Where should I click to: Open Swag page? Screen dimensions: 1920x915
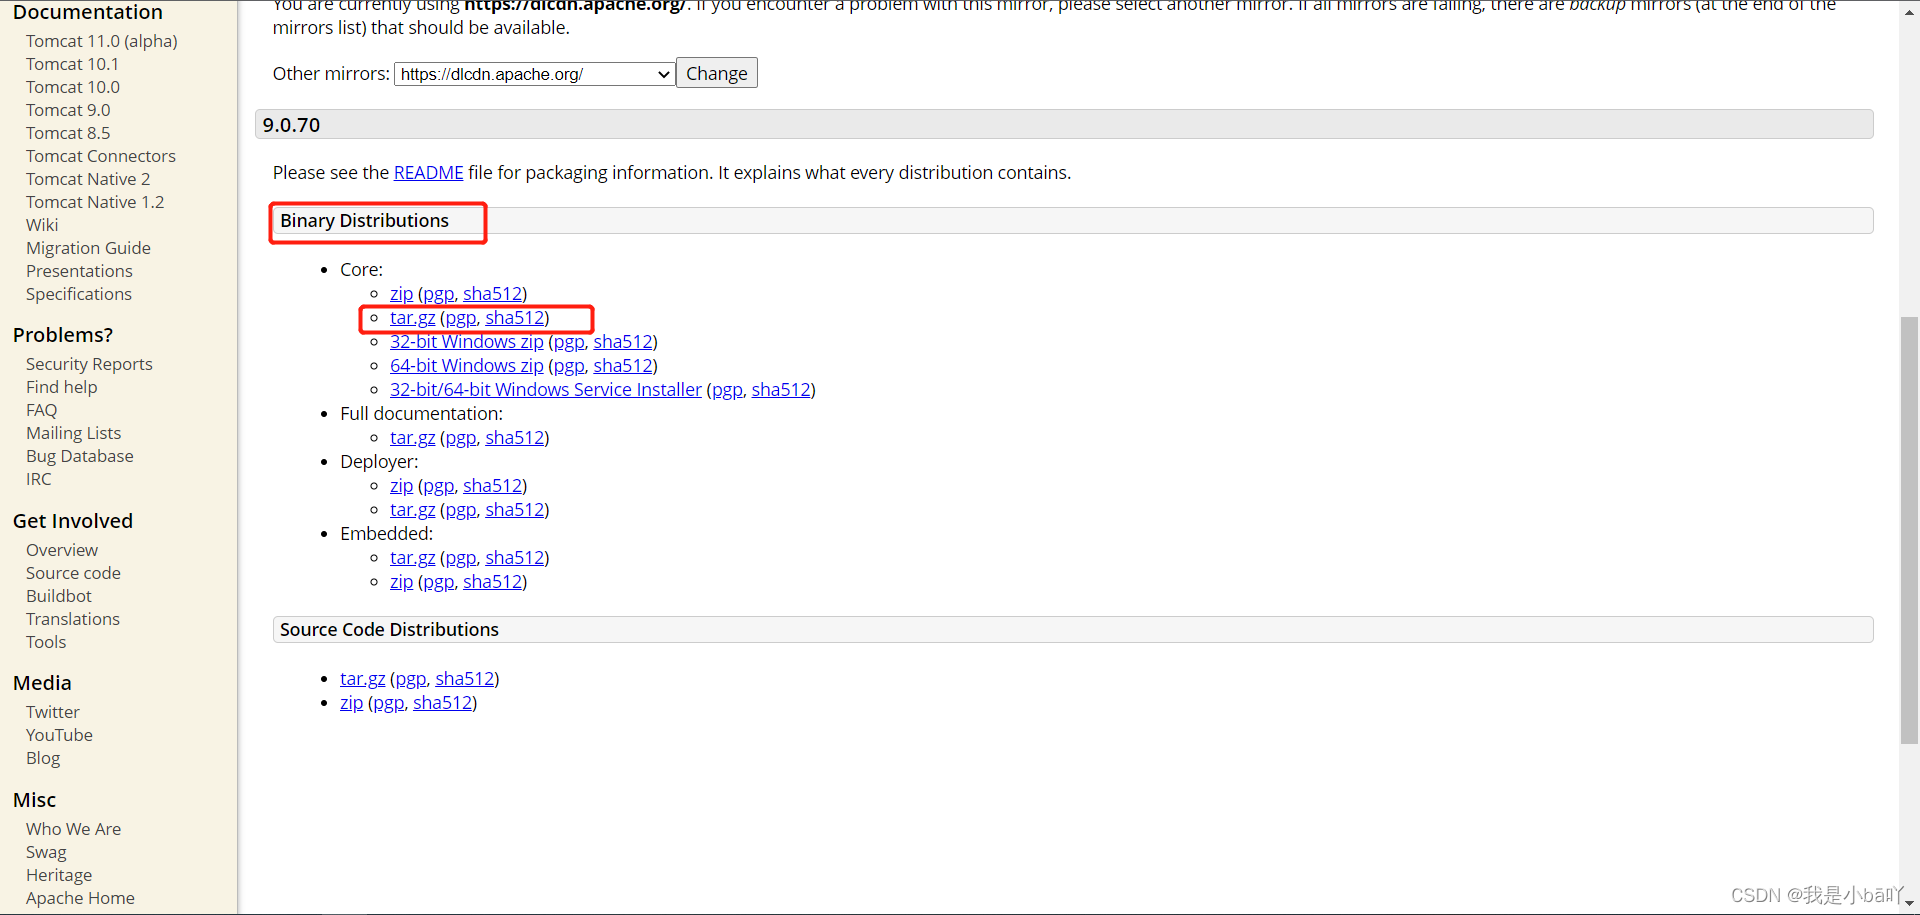[46, 852]
